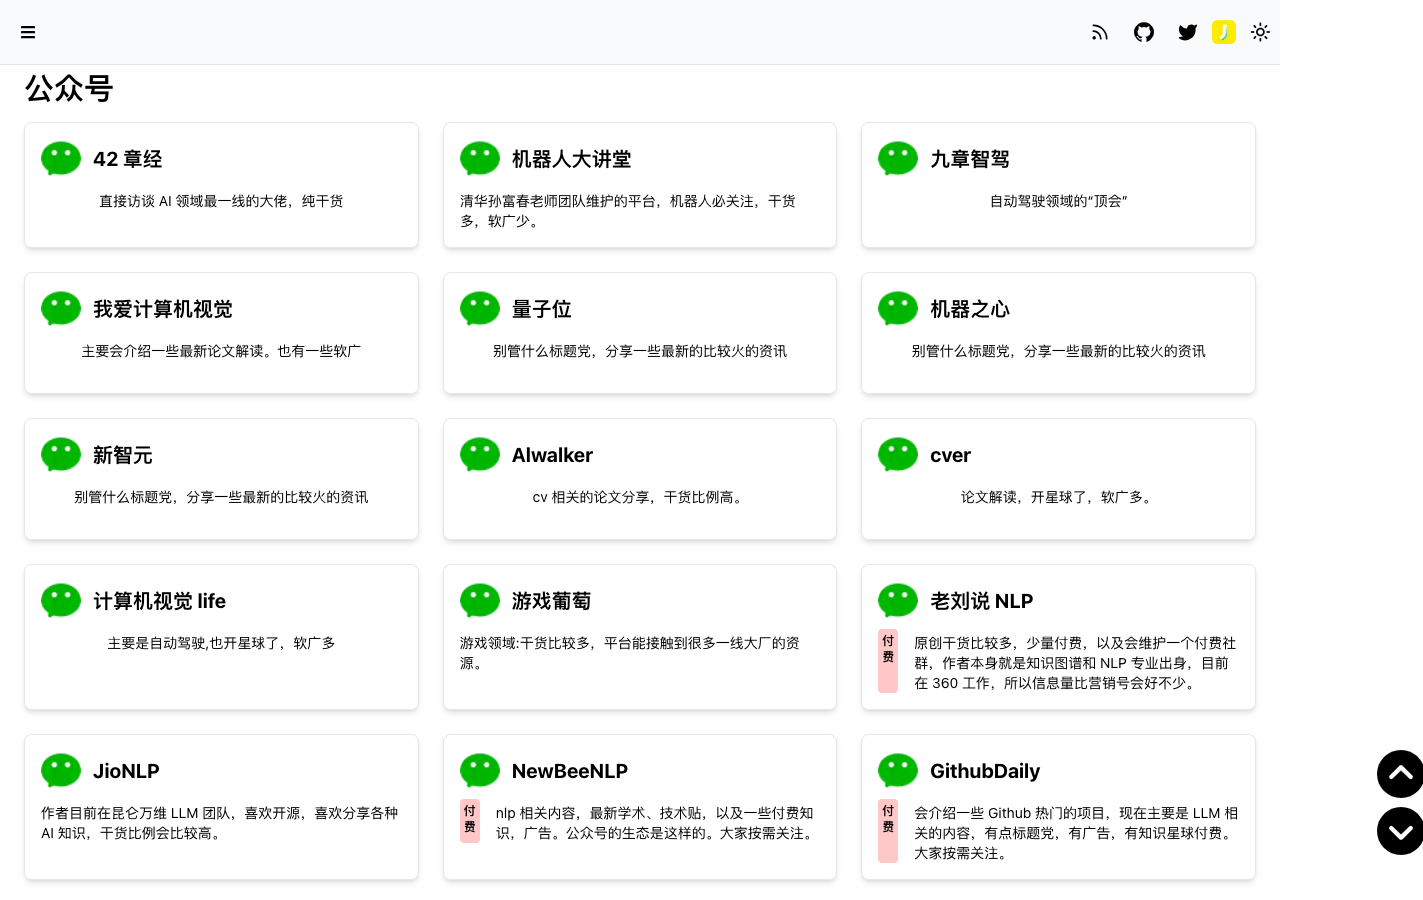Click the 付费 tag on 老刘说 NLP card
Screen dimensions: 1423x900
[x=888, y=661]
